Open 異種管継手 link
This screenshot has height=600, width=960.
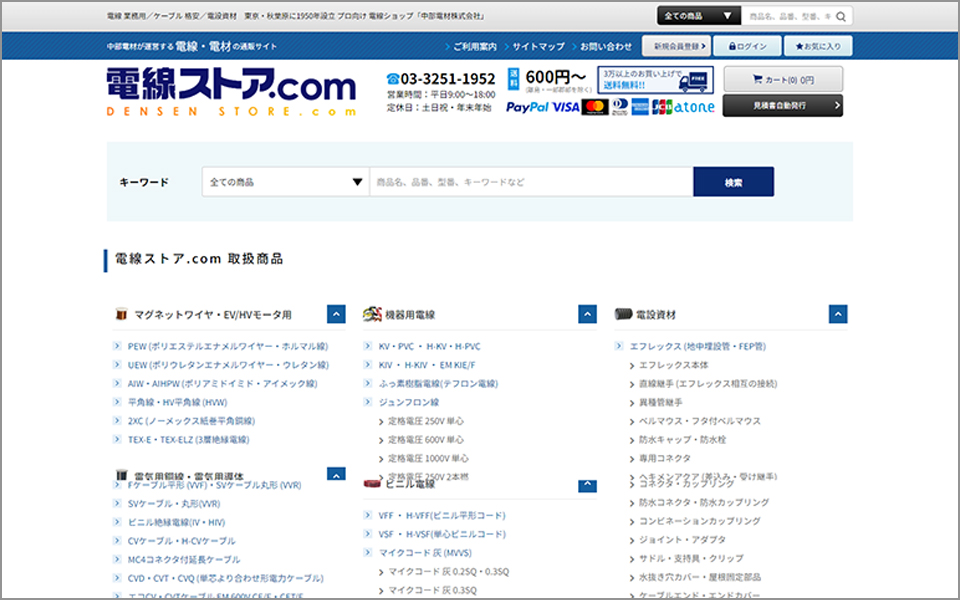(x=661, y=402)
